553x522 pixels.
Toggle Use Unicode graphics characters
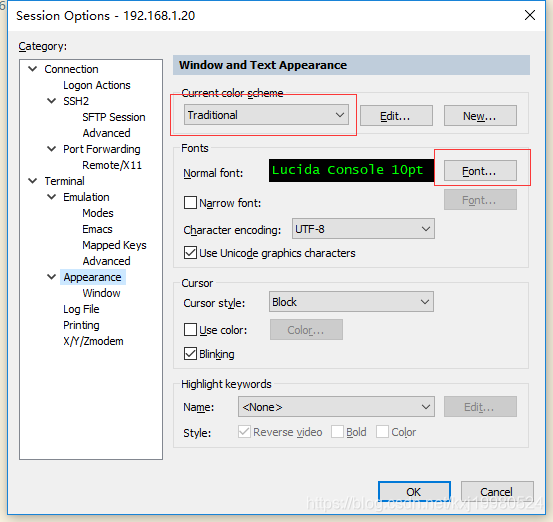pyautogui.click(x=190, y=253)
